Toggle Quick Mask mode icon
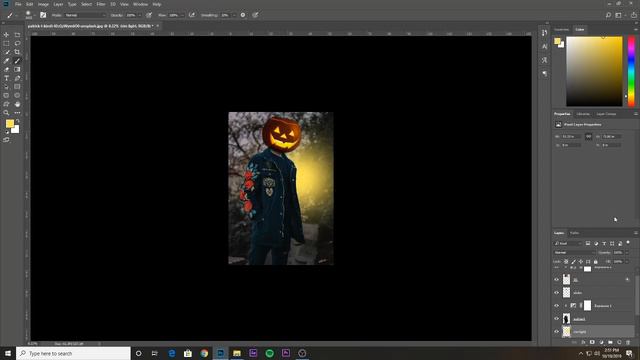 (x=6, y=140)
